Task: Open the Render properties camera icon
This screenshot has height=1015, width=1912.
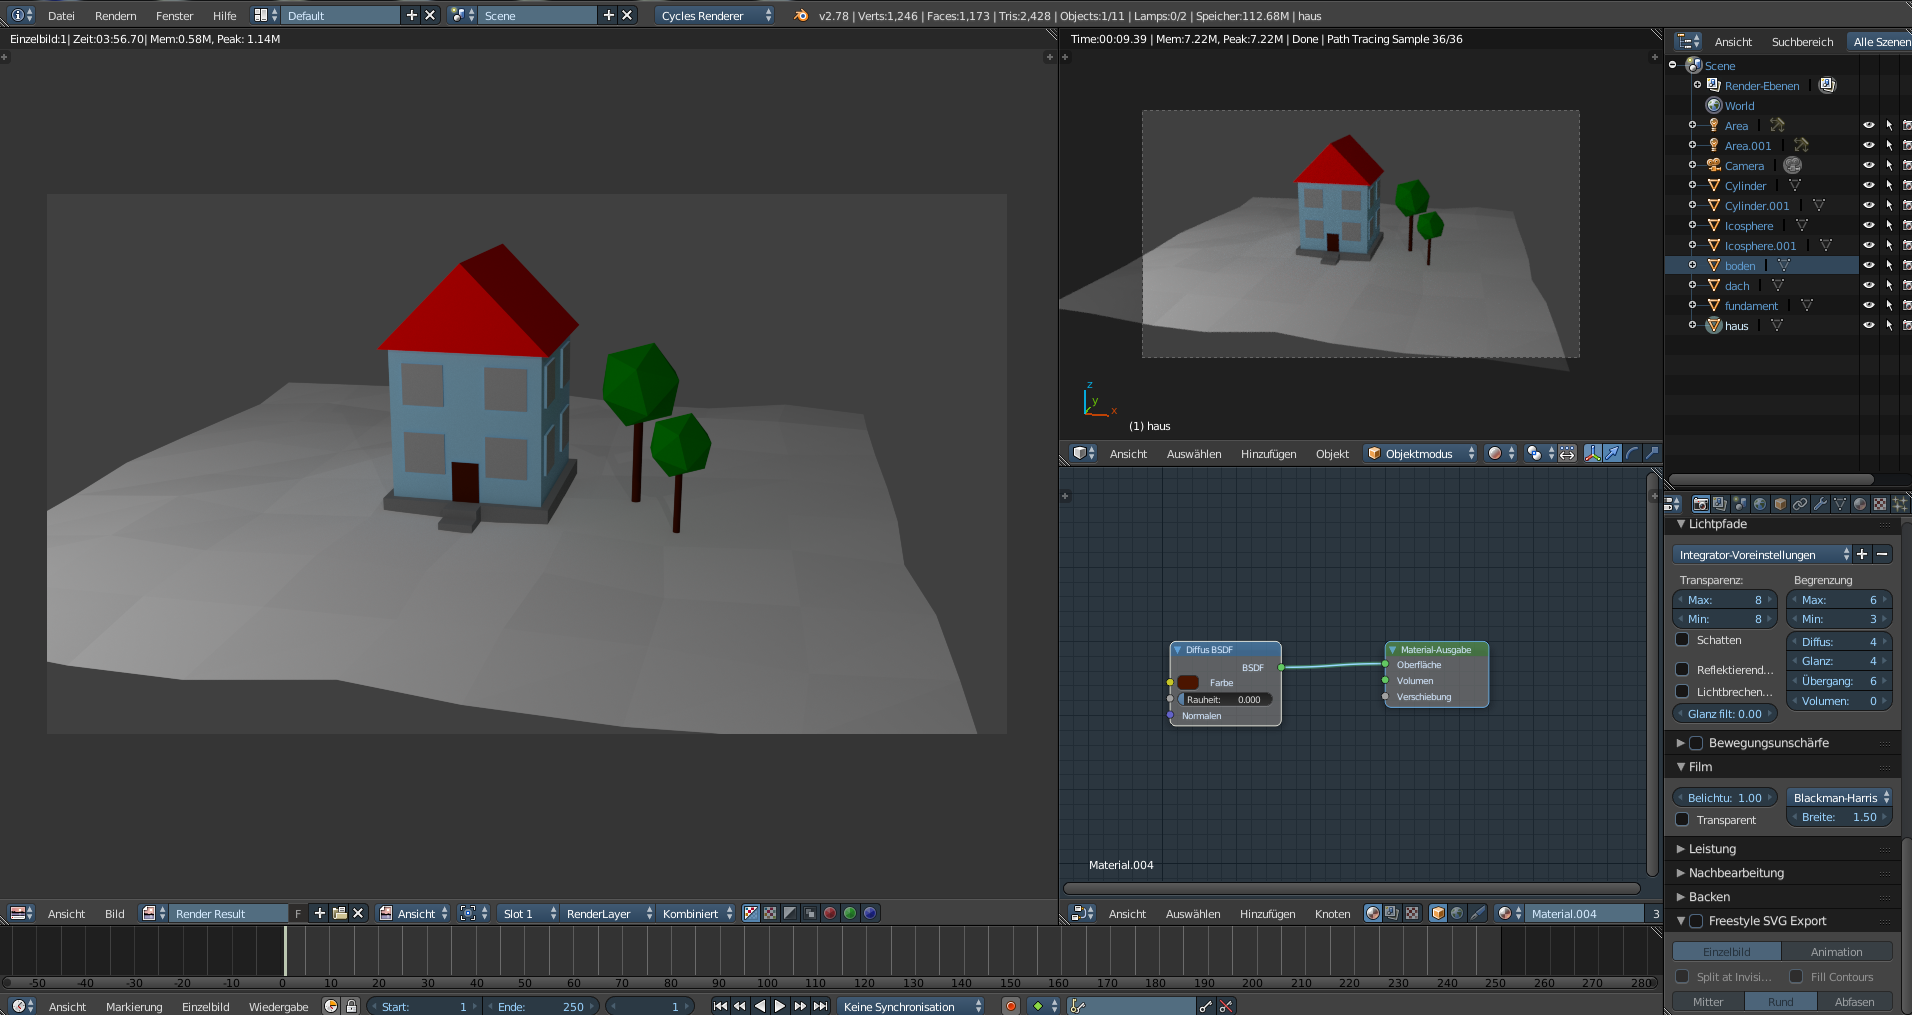Action: [x=1700, y=504]
